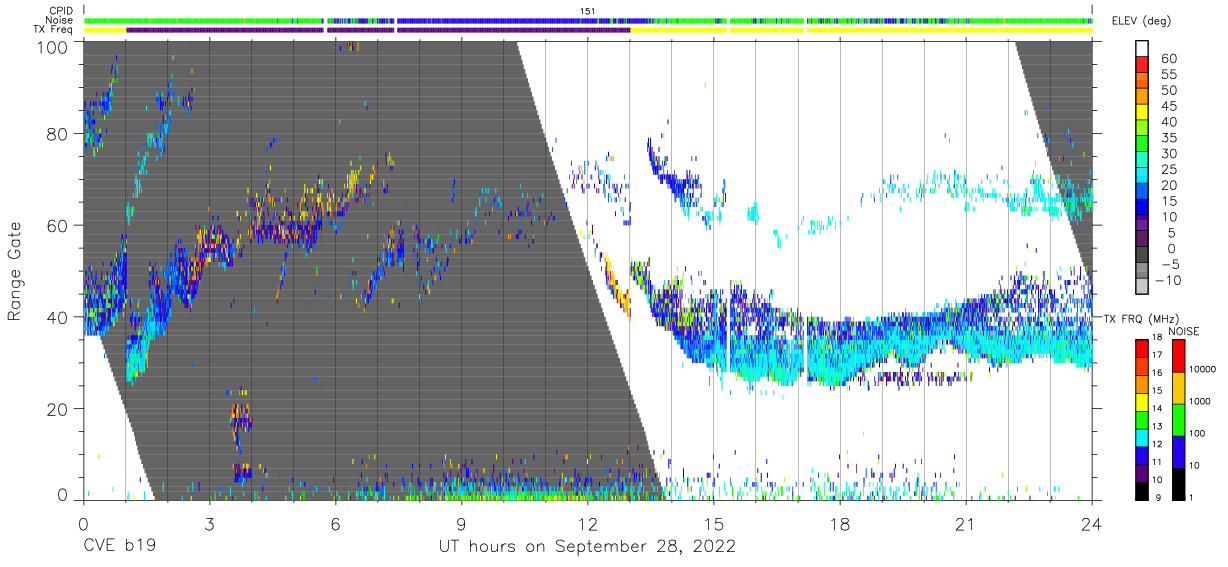1228x567 pixels.
Task: Click the '40' tick label on the Range Gate axis
Action: coord(58,316)
